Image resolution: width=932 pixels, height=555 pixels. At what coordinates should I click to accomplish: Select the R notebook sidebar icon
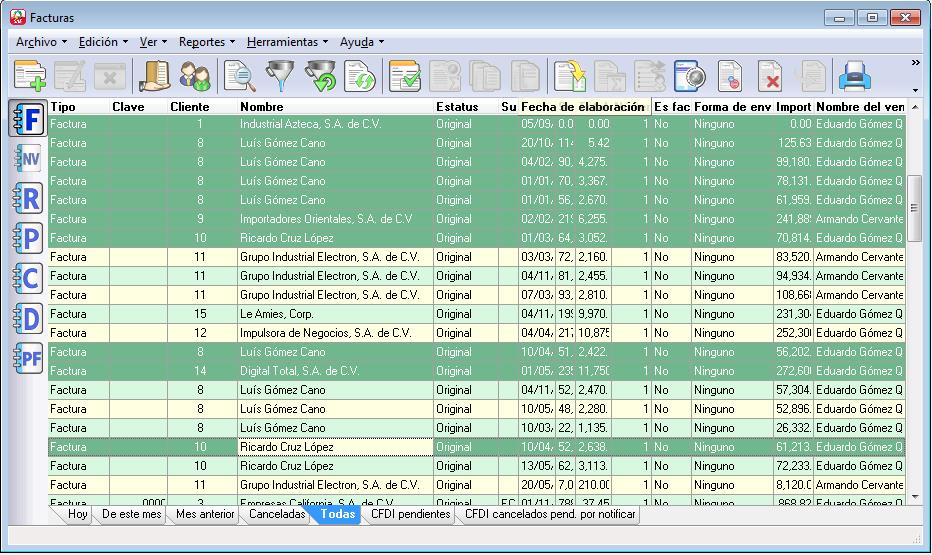click(27, 198)
